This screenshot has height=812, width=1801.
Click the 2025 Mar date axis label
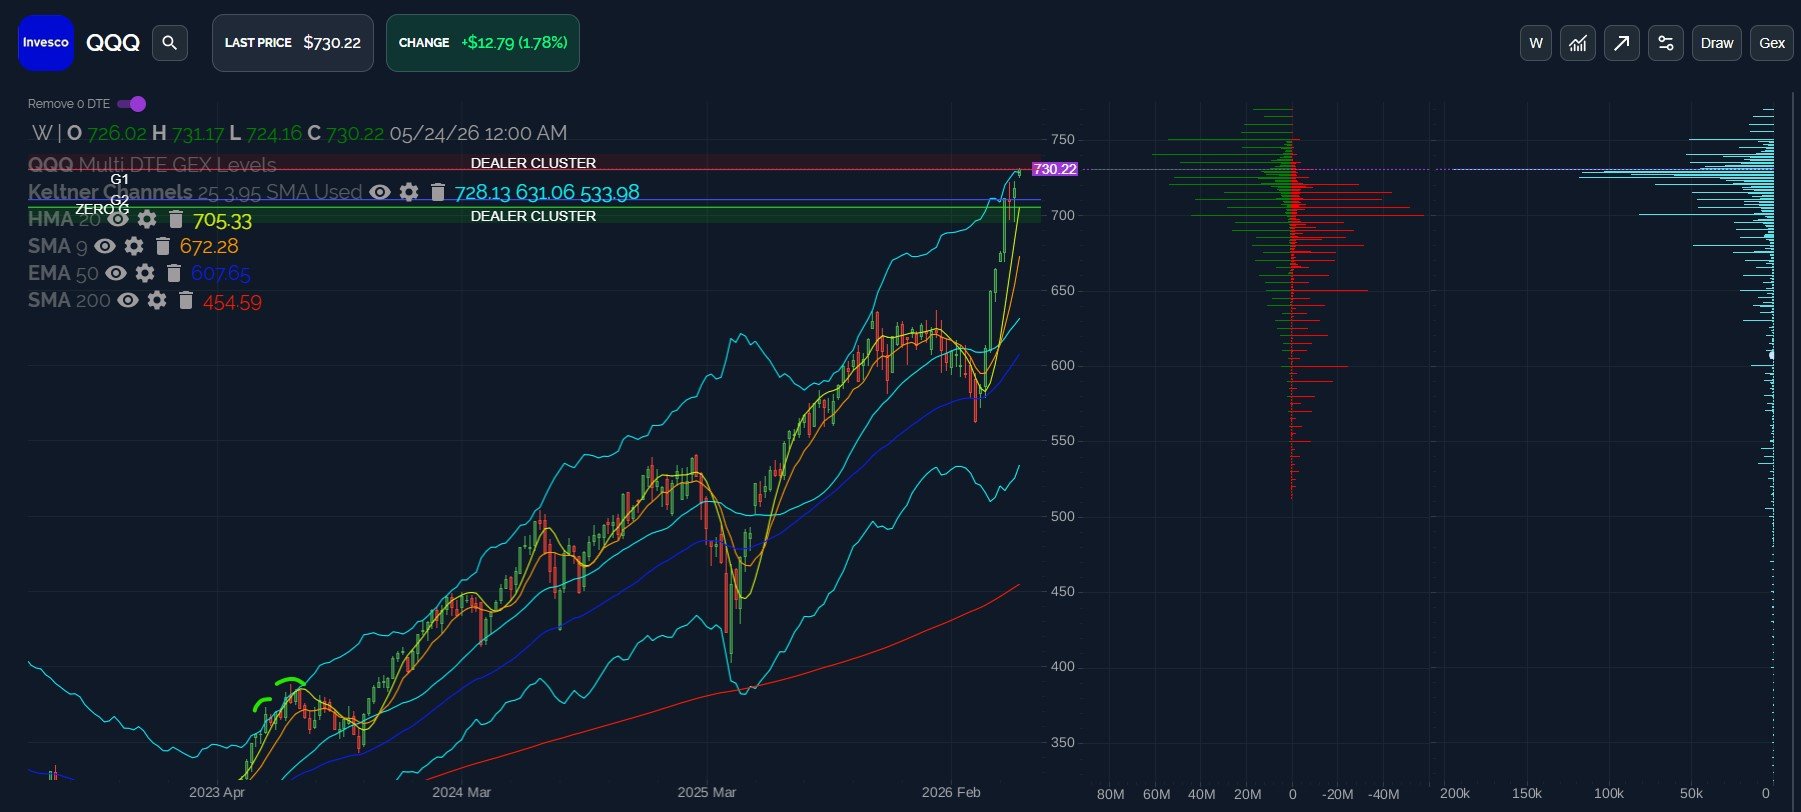click(x=707, y=792)
